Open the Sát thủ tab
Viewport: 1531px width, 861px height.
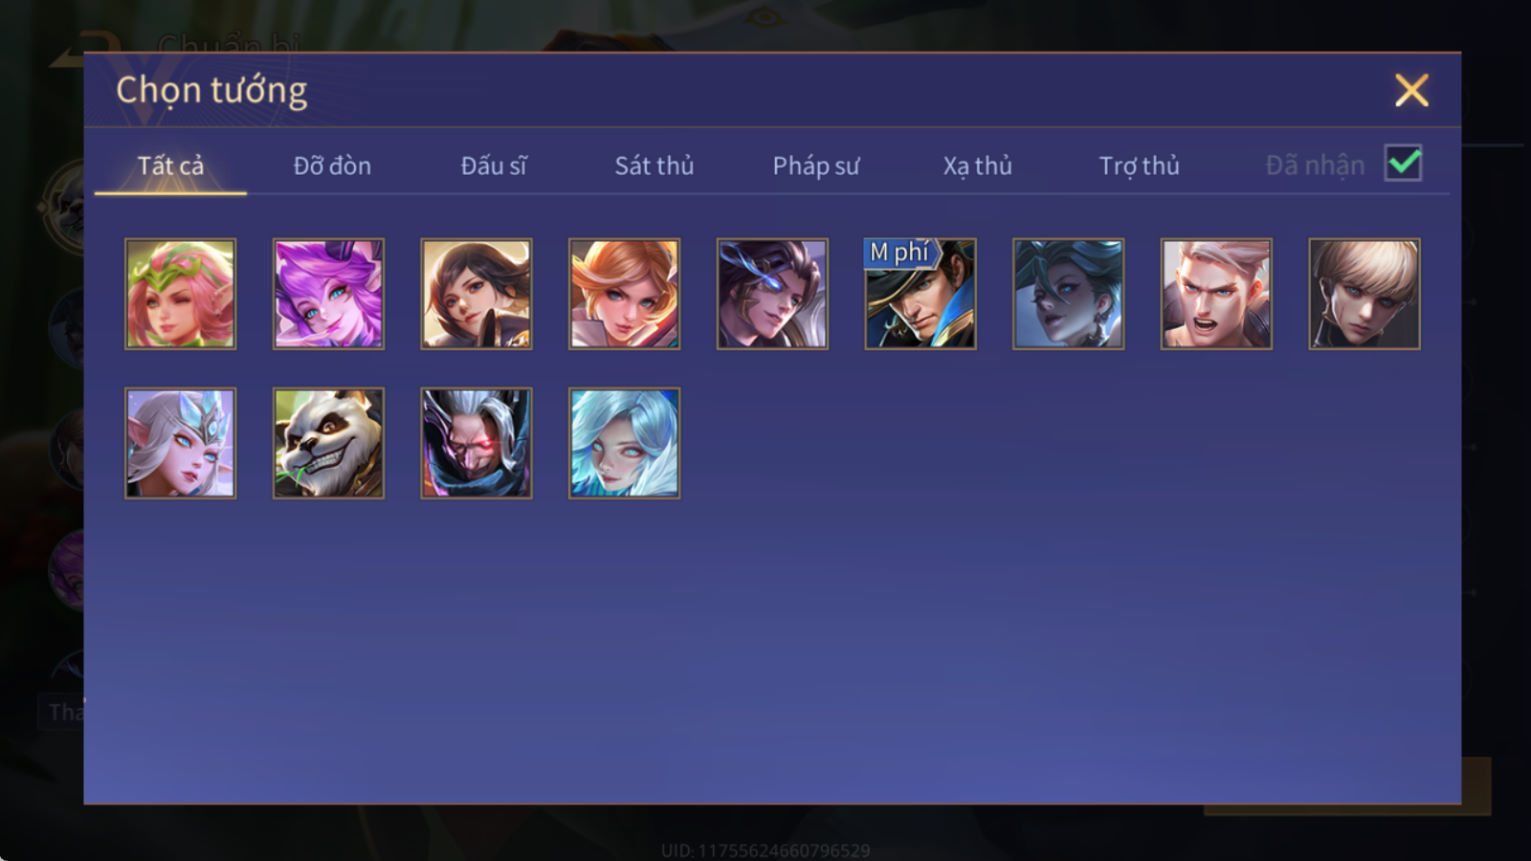(x=654, y=166)
